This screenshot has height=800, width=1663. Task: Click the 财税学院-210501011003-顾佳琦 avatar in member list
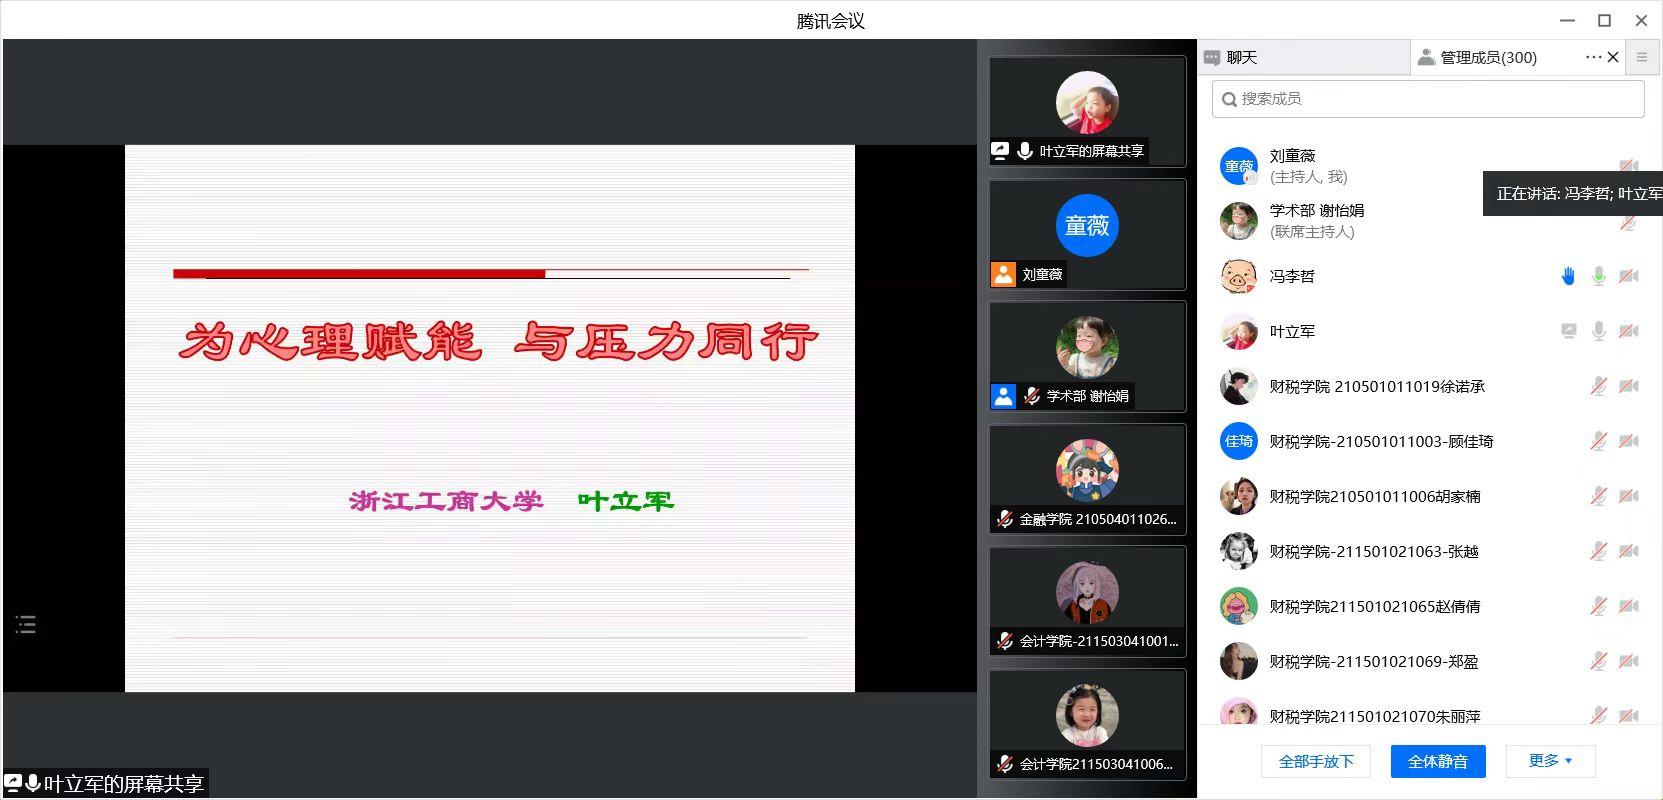[x=1238, y=441]
